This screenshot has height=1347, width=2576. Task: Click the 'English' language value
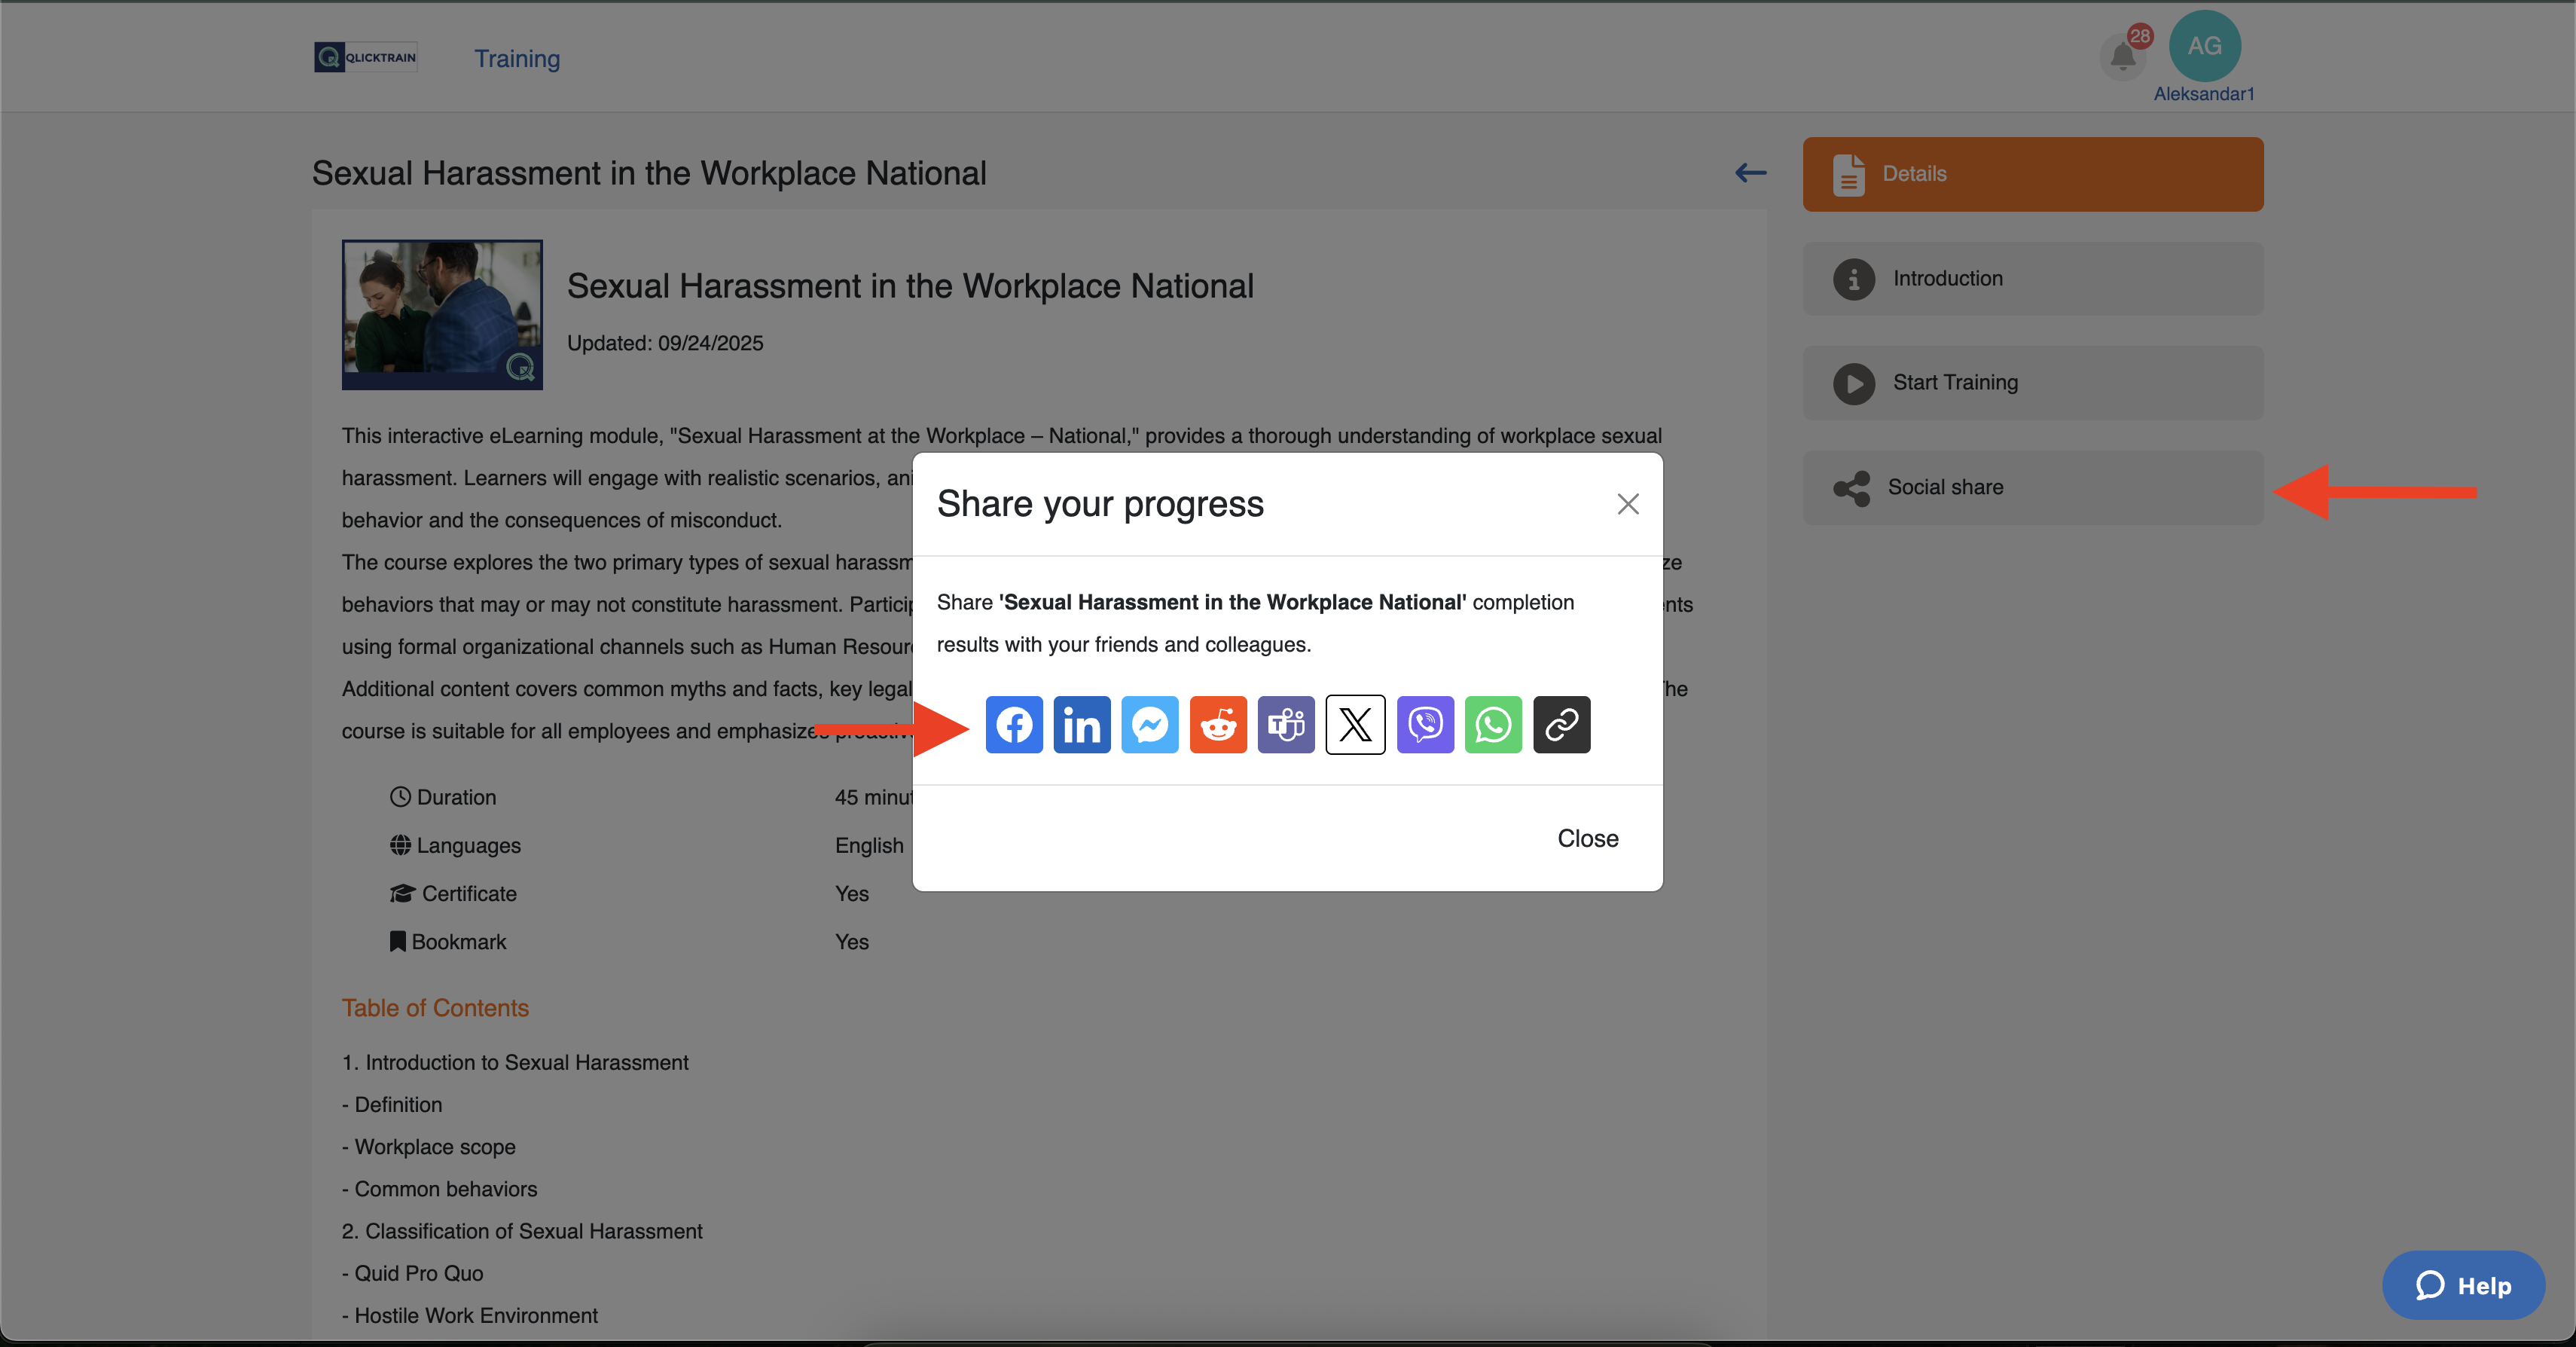point(869,845)
